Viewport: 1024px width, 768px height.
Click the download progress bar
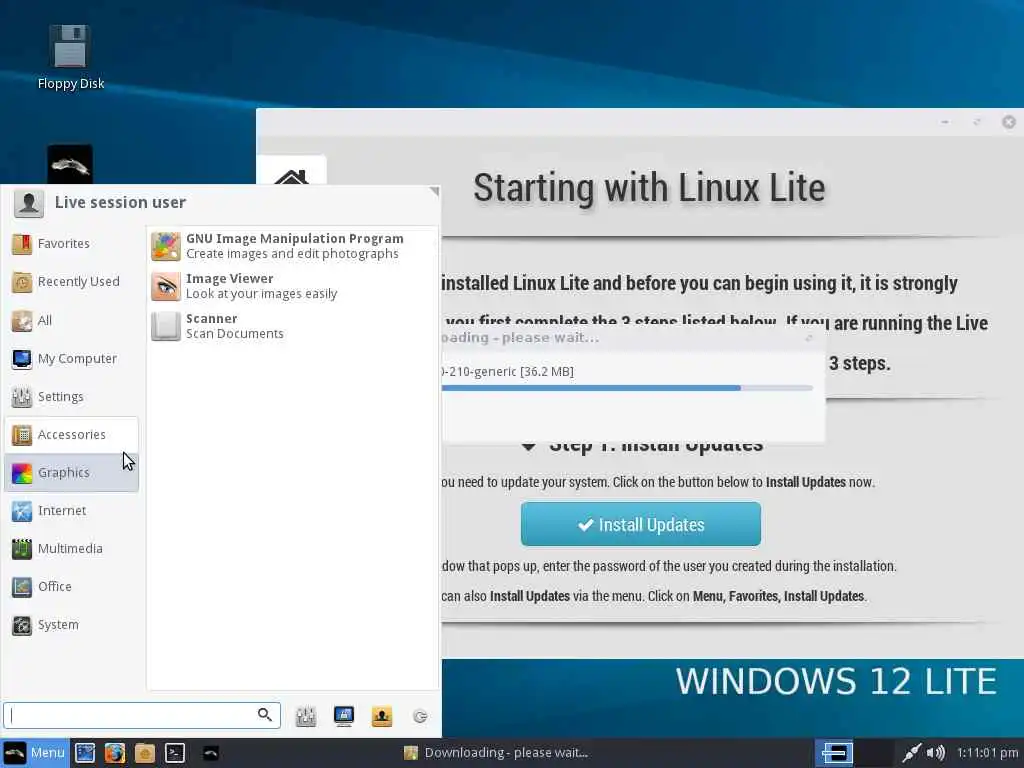pos(627,388)
